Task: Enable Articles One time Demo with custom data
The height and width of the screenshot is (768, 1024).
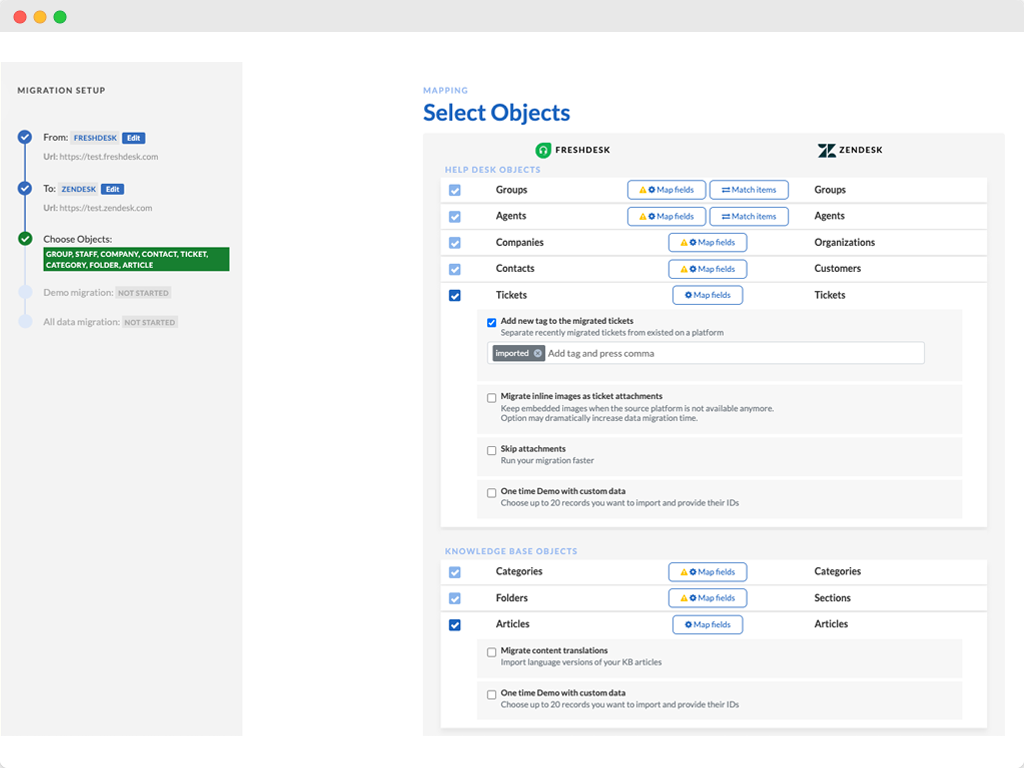Action: [x=491, y=695]
